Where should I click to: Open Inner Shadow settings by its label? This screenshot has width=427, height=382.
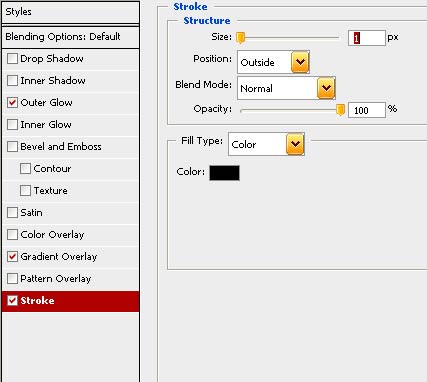[53, 81]
